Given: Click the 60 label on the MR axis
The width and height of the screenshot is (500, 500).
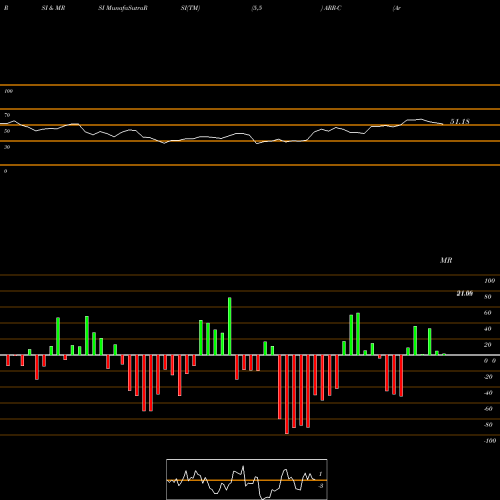Looking at the screenshot, I should [488, 313].
